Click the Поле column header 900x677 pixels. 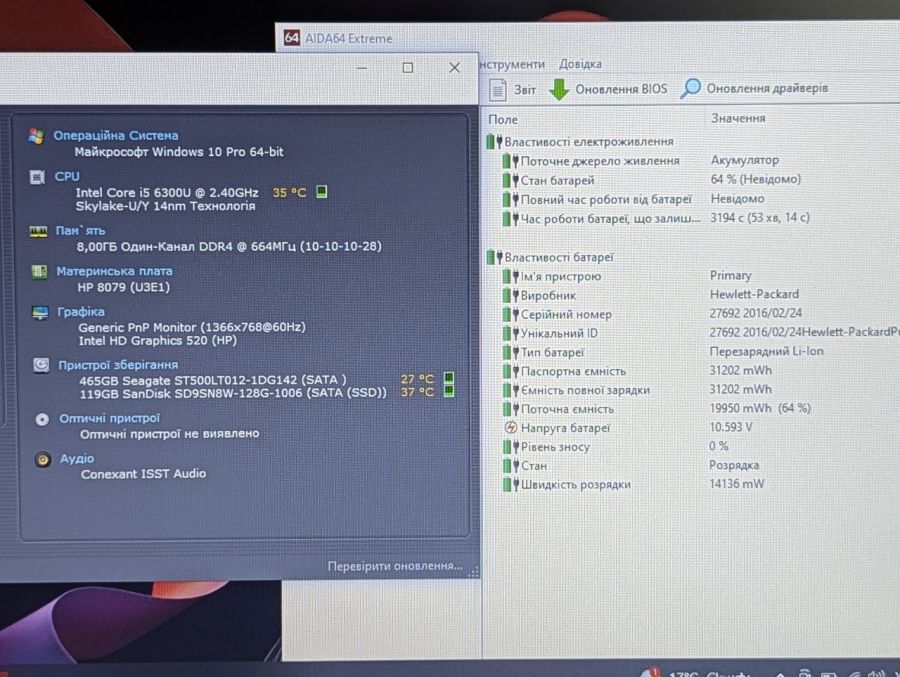pos(503,119)
